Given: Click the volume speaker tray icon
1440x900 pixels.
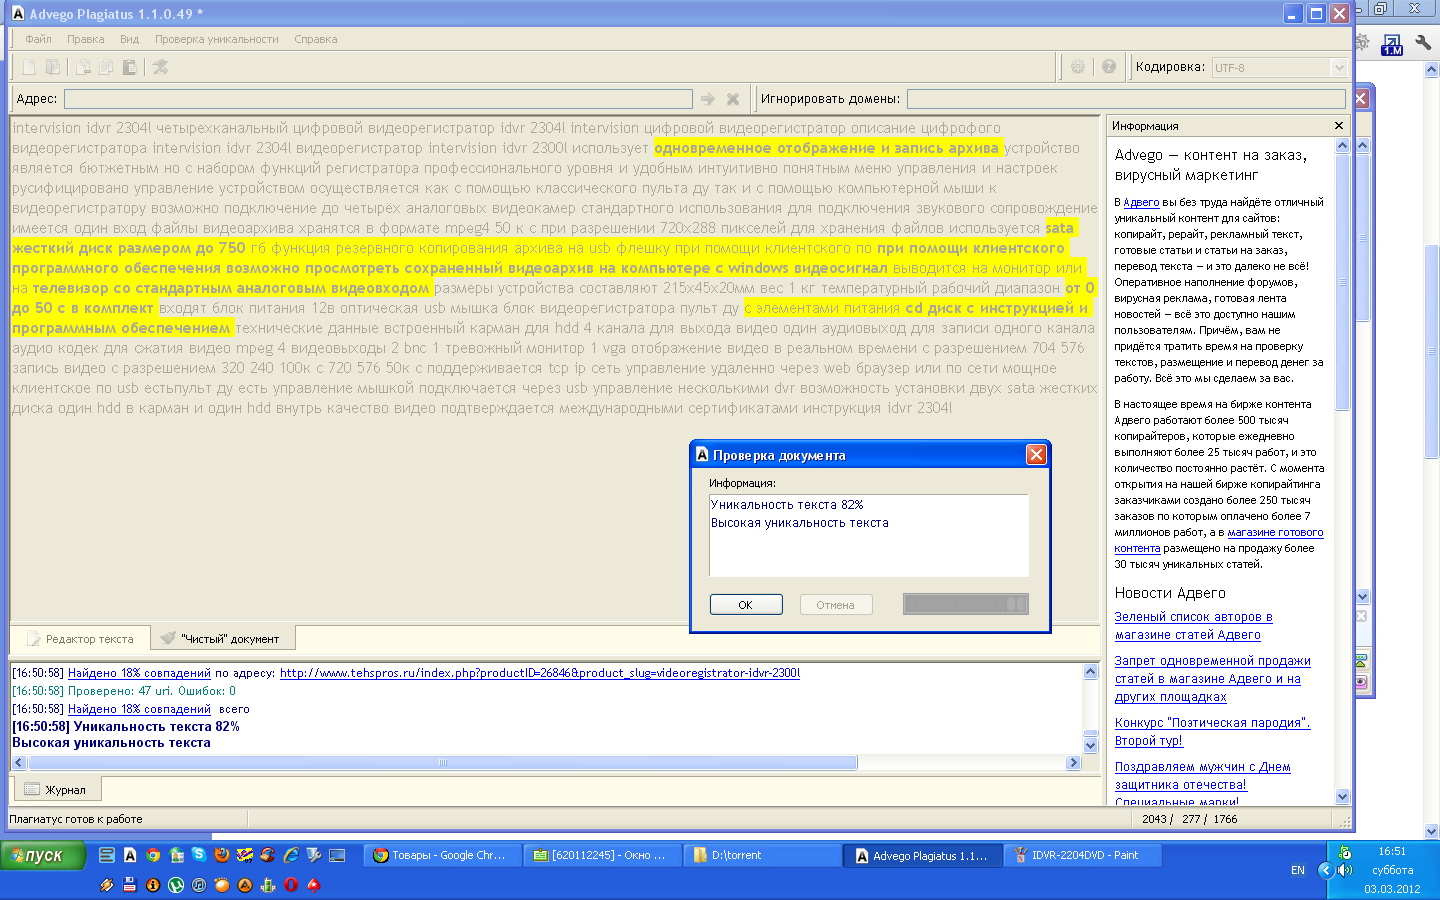Looking at the screenshot, I should pos(1345,870).
